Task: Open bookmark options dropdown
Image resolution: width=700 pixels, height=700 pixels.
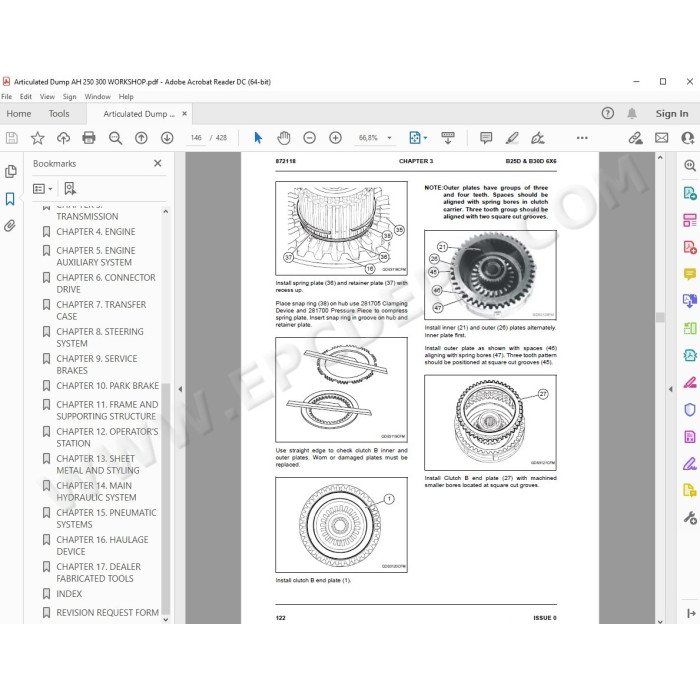Action: (42, 189)
